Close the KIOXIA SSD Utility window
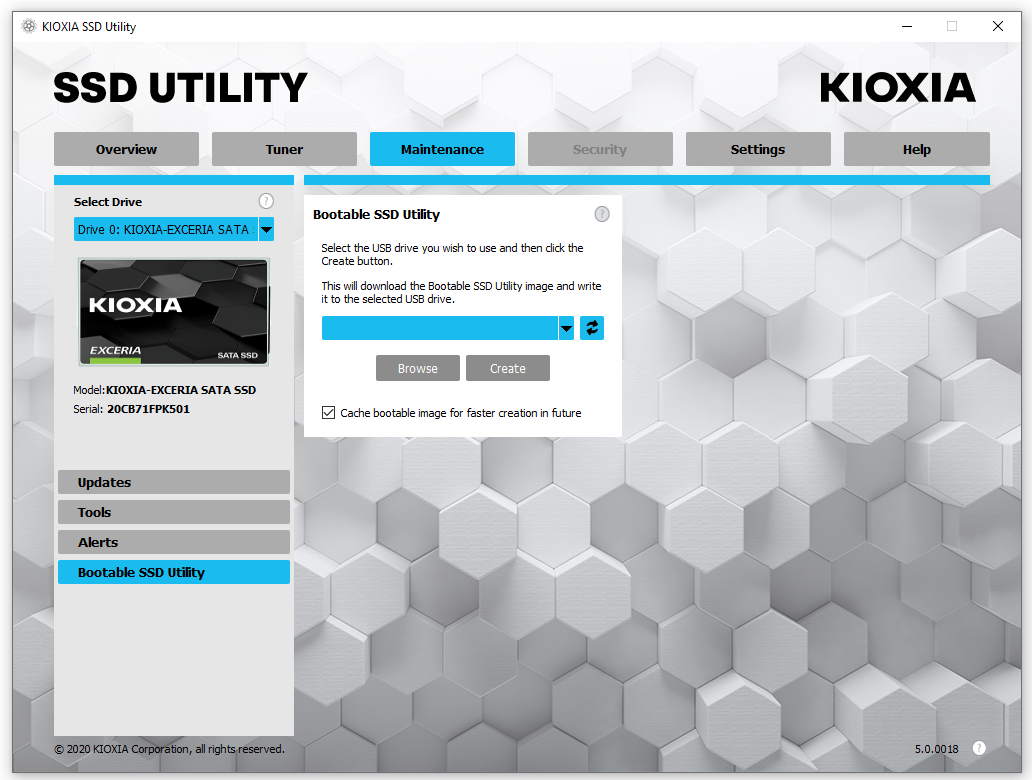The width and height of the screenshot is (1032, 780). (x=998, y=26)
